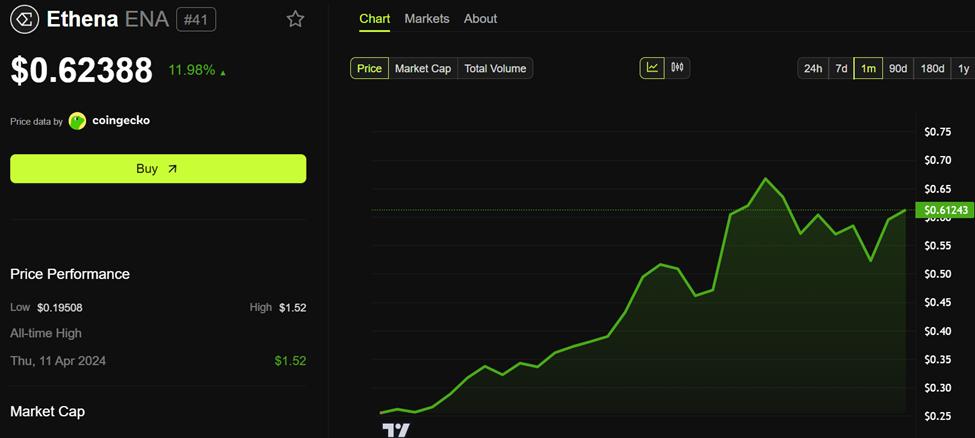This screenshot has width=975, height=438.
Task: Click the CoinGecko gecko logo
Action: click(77, 121)
